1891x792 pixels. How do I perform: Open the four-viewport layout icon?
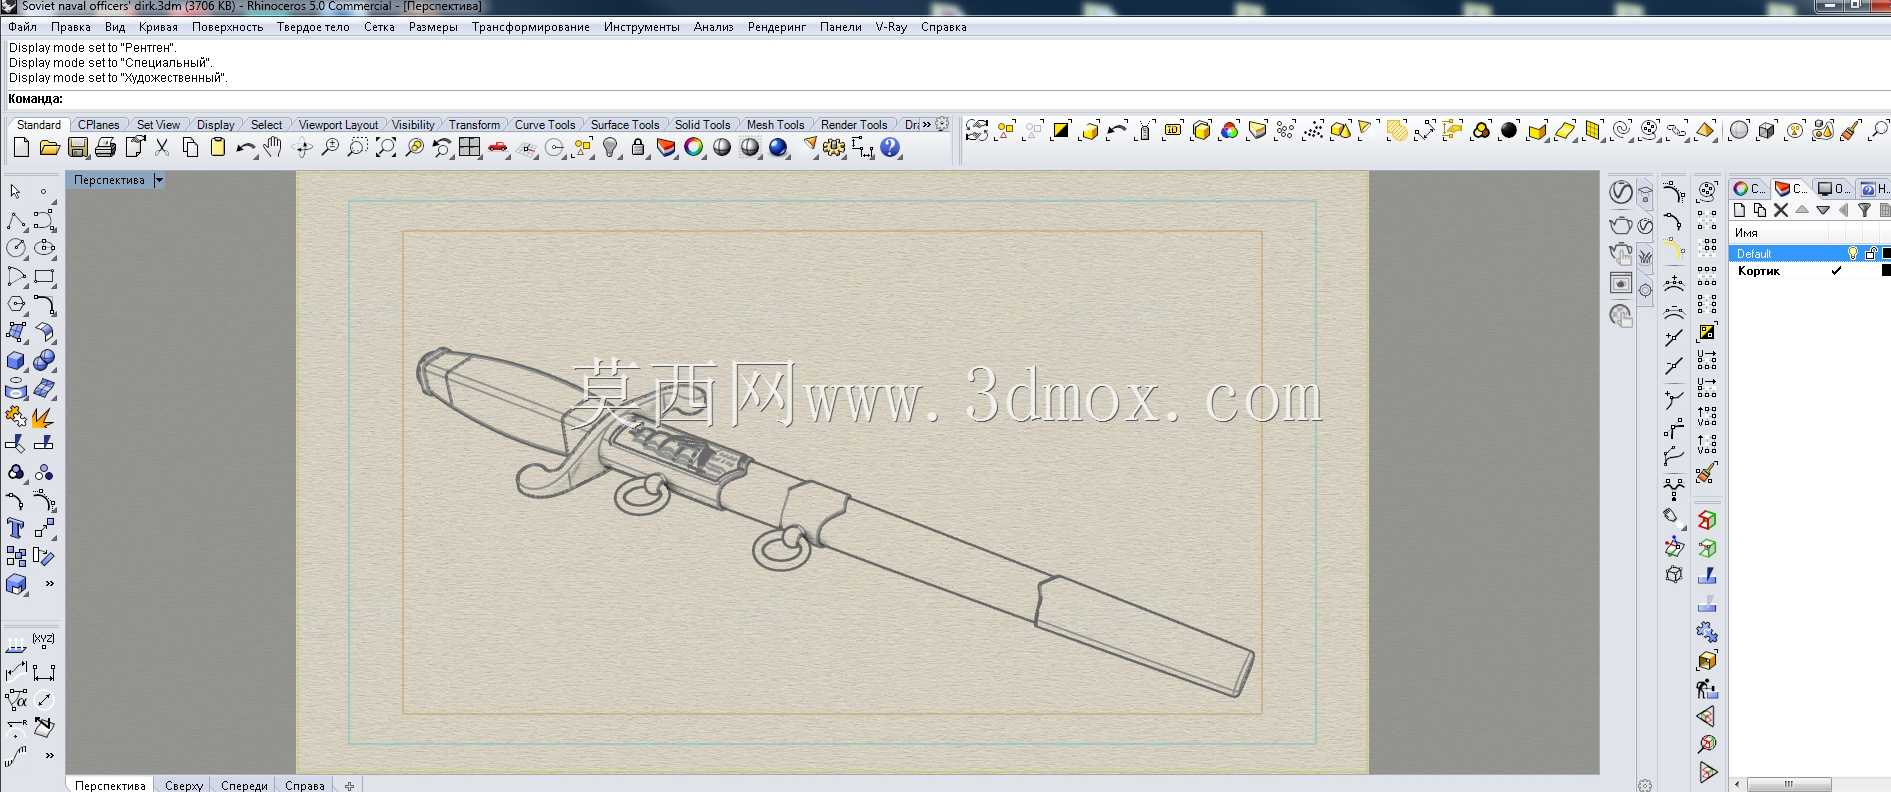[x=470, y=148]
